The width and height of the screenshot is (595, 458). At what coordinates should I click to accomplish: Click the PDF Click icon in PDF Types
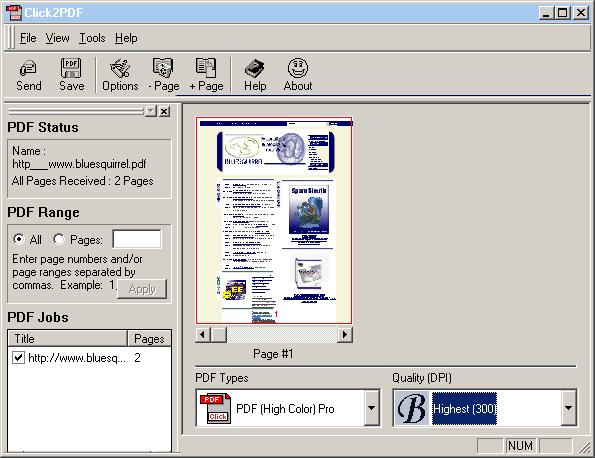click(215, 409)
